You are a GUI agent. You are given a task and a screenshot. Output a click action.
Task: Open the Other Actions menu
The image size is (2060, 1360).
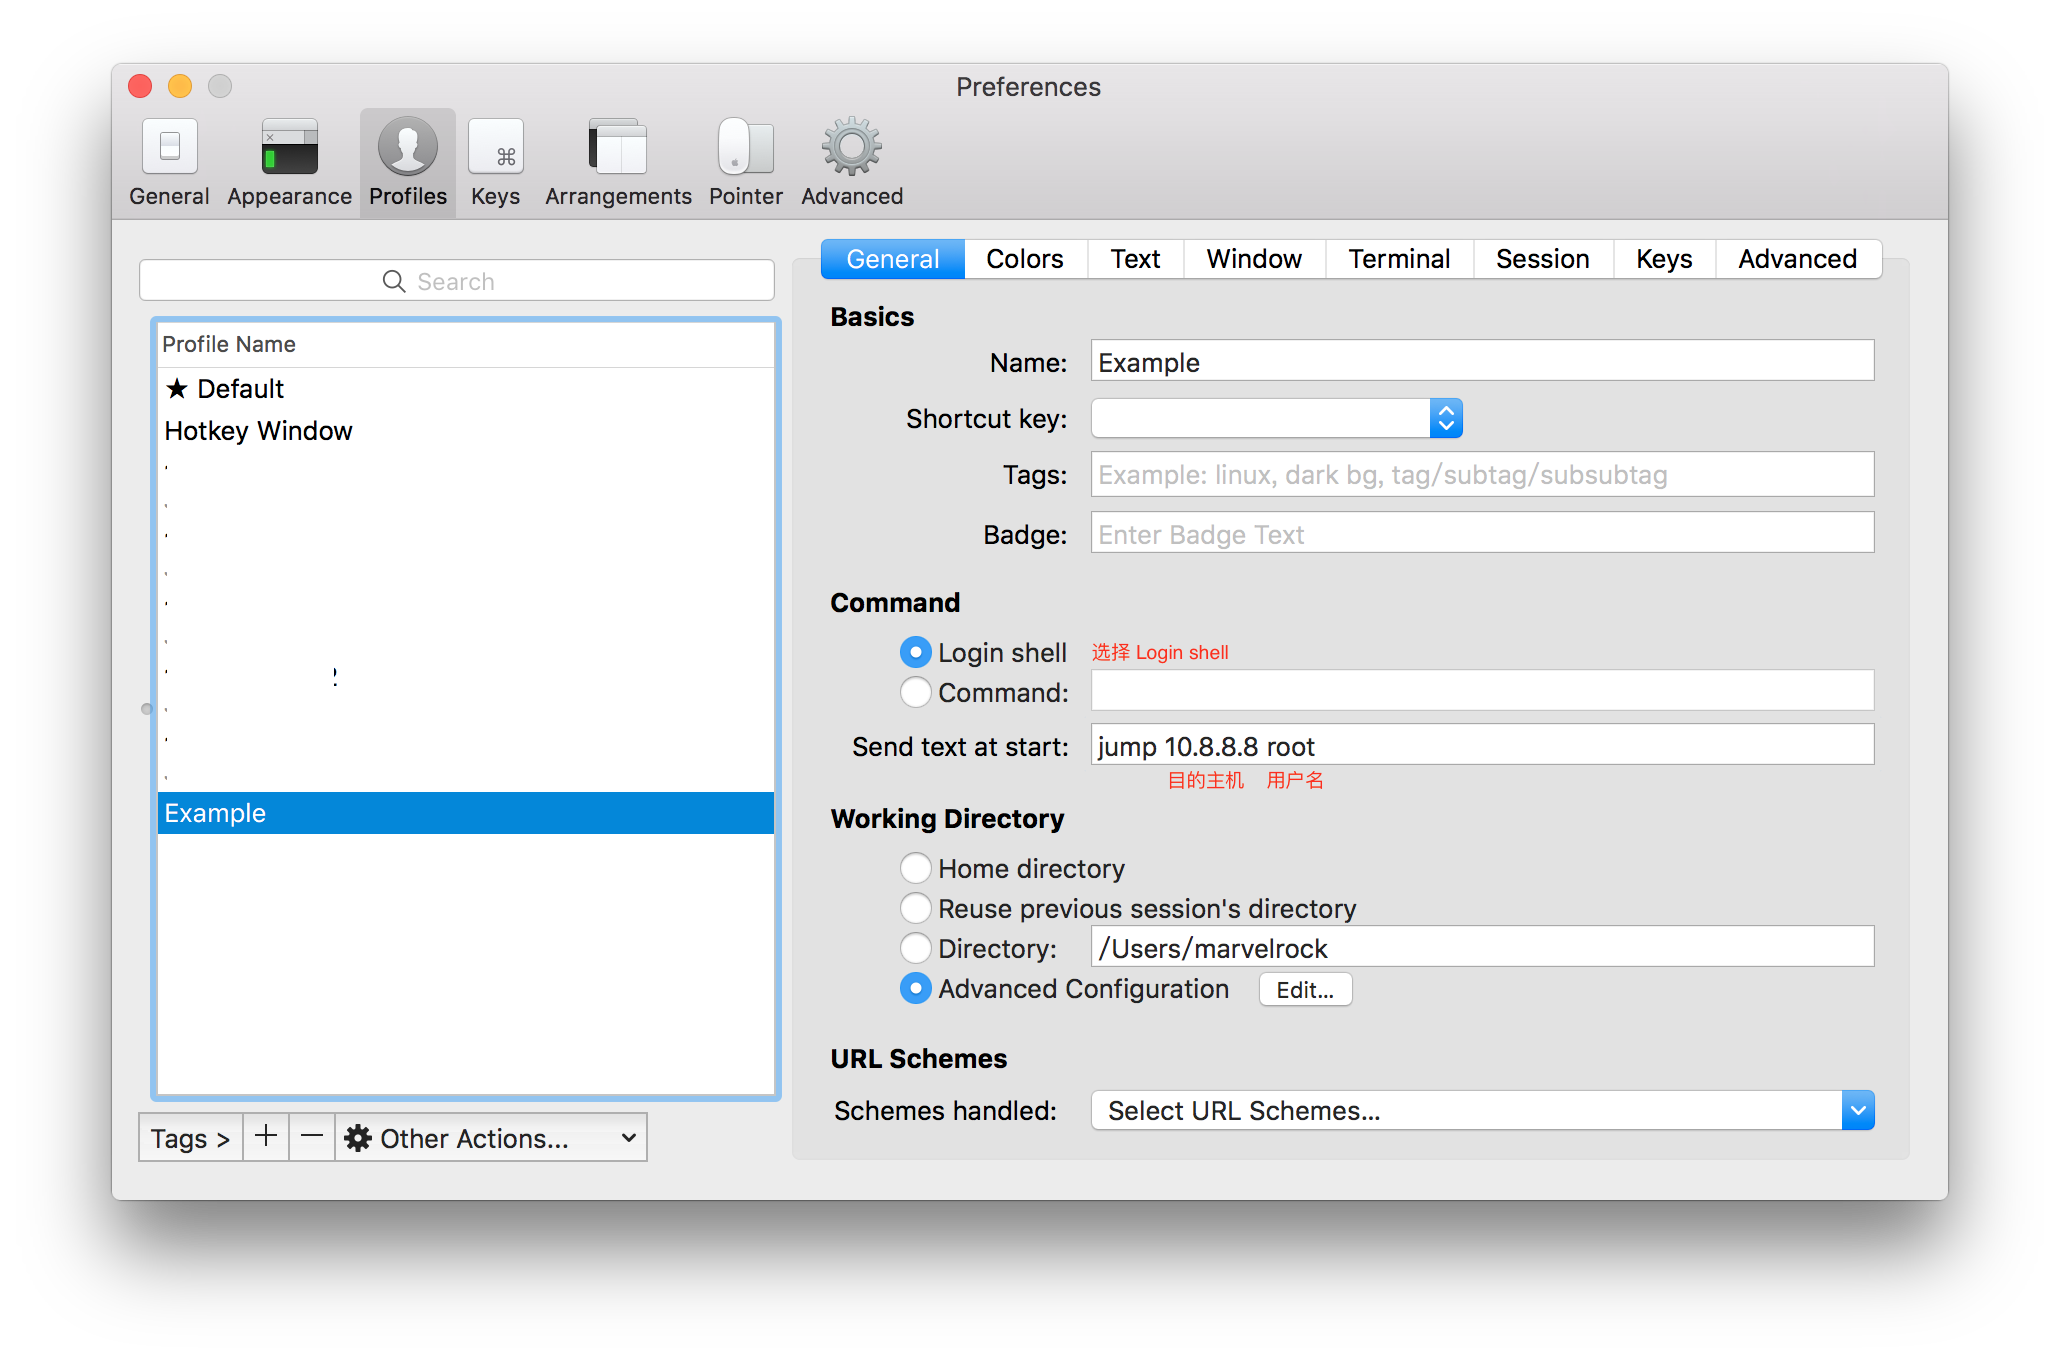click(491, 1137)
